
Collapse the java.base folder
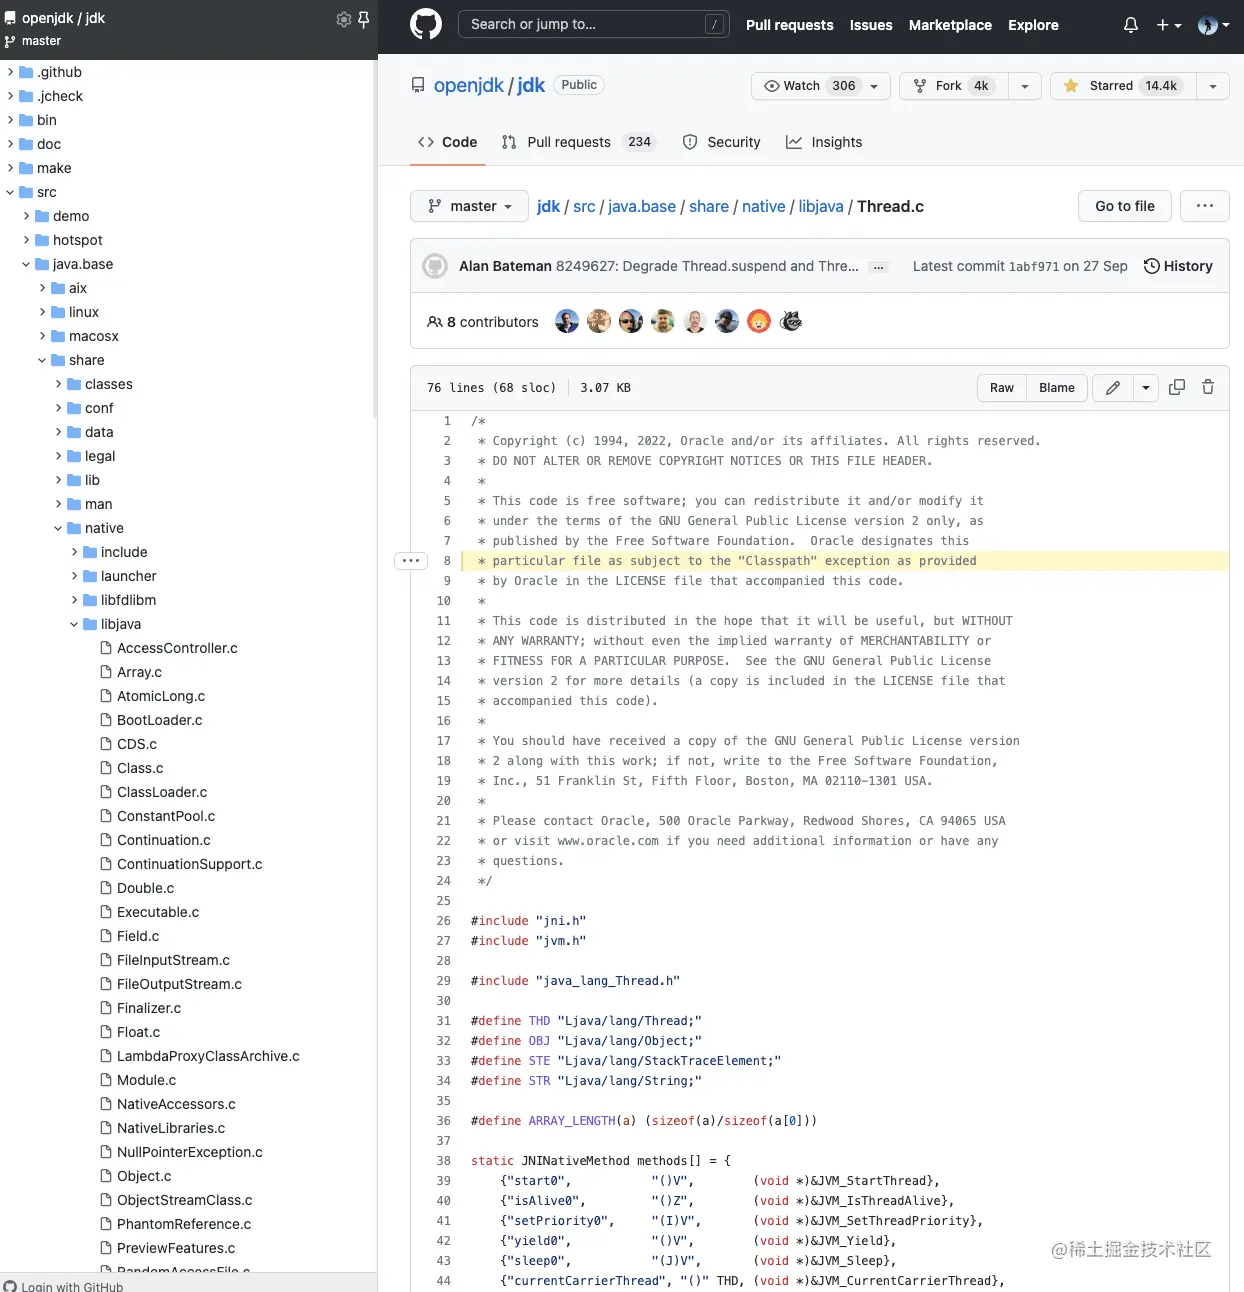(x=27, y=264)
